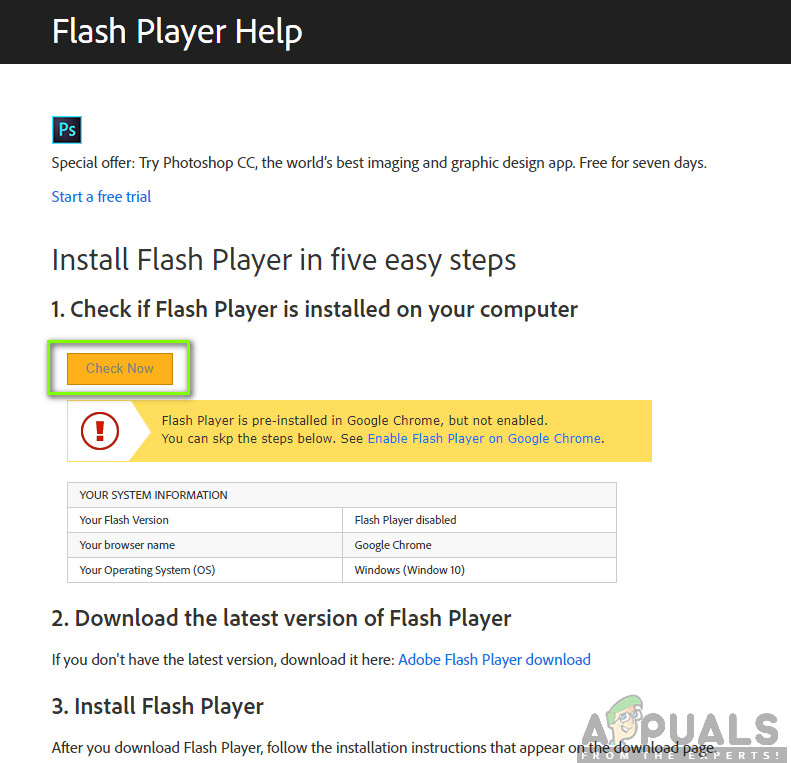Click the red exclamation warning icon

point(100,431)
